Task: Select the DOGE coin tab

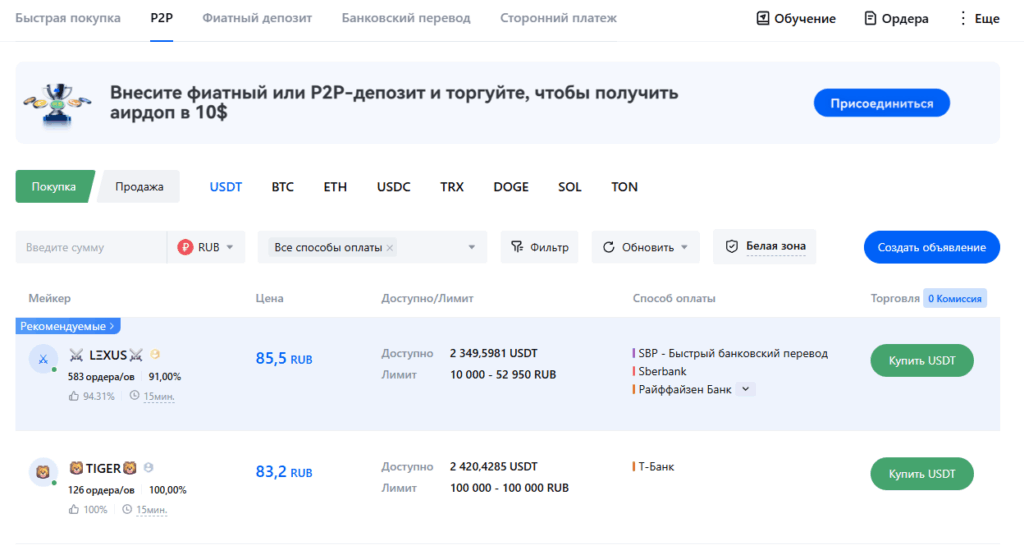Action: (x=511, y=187)
